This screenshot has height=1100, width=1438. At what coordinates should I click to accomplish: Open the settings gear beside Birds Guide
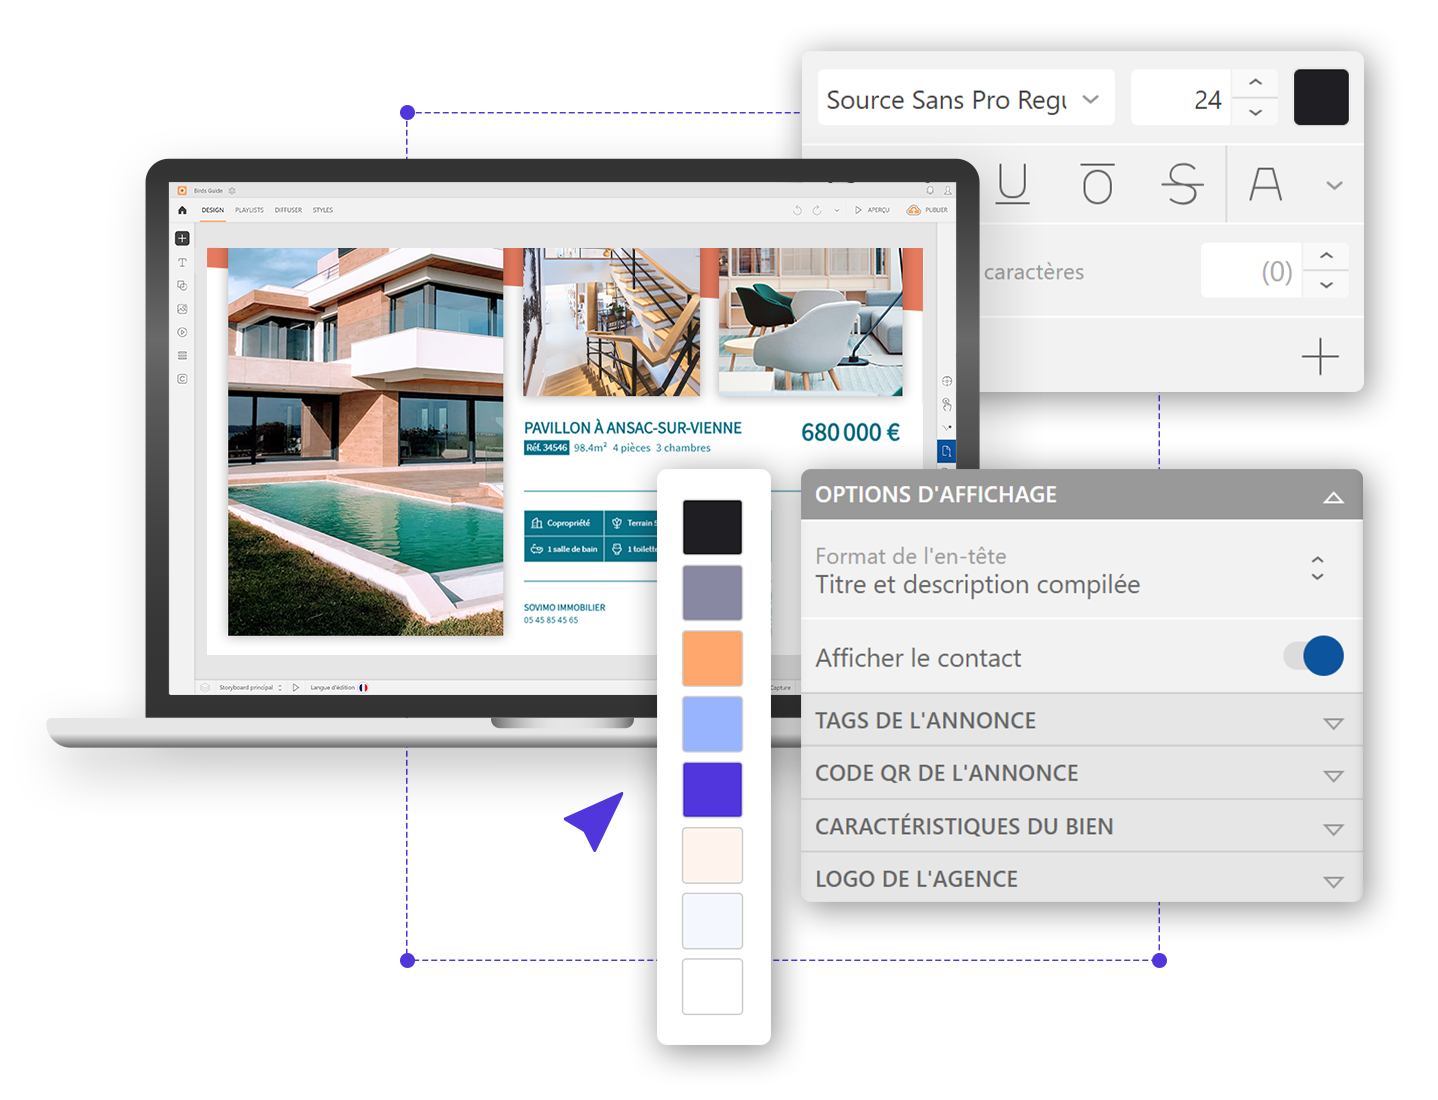[232, 190]
